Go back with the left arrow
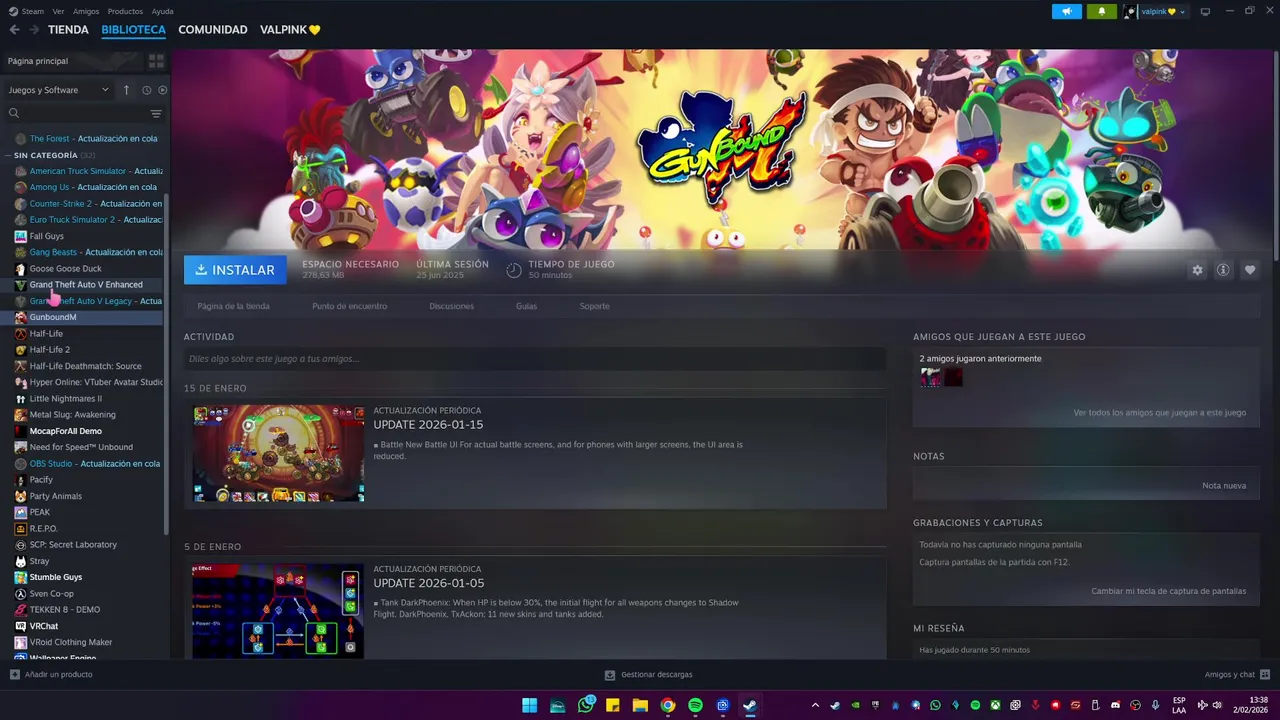The image size is (1280, 720). (14, 30)
